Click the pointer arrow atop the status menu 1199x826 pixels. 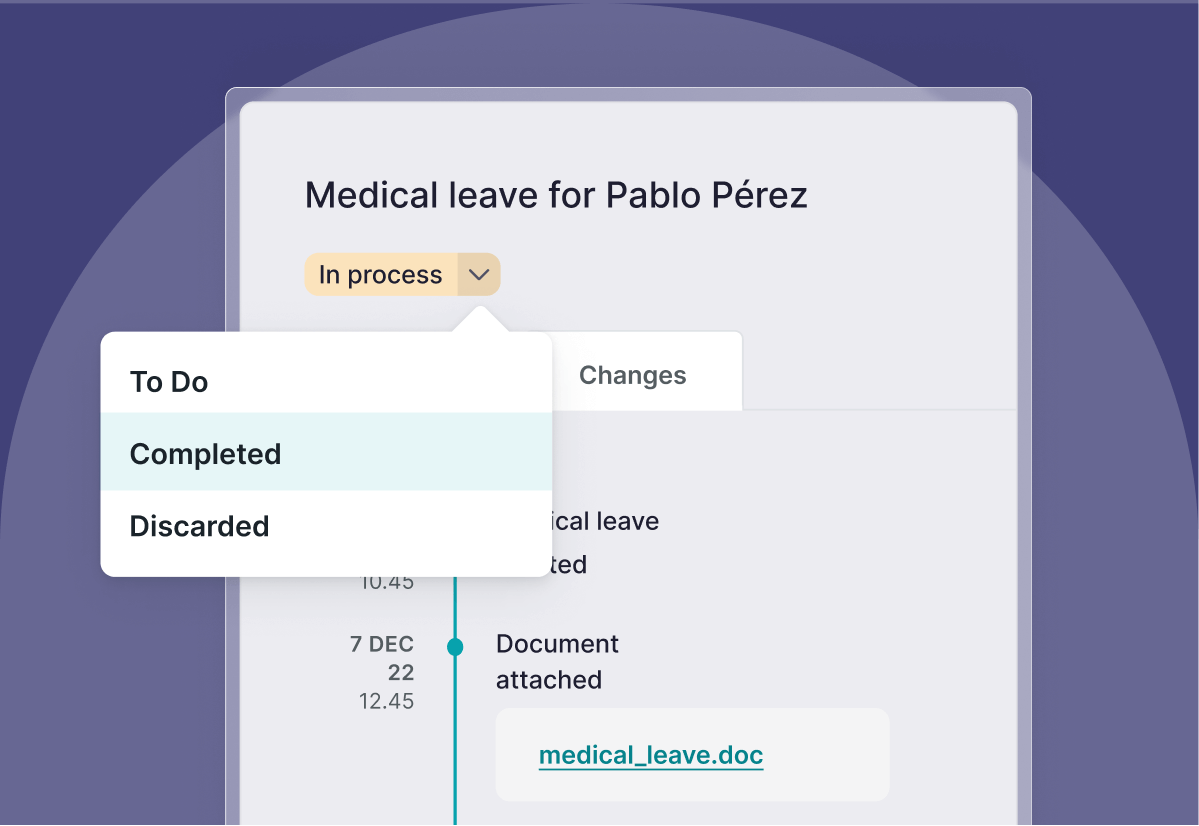point(480,320)
